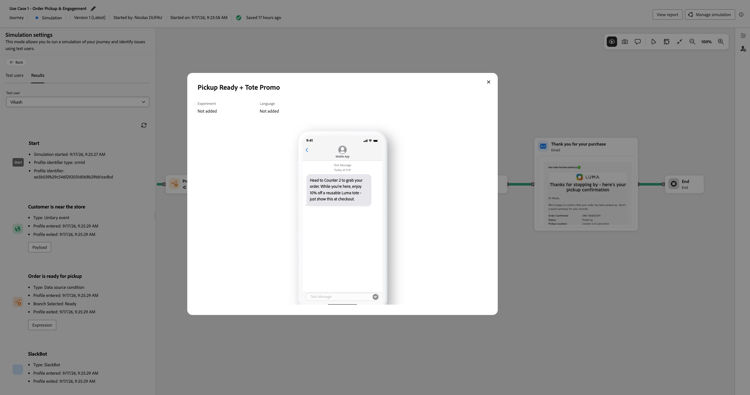
Task: Click 'Not added' under Language
Action: 269,111
